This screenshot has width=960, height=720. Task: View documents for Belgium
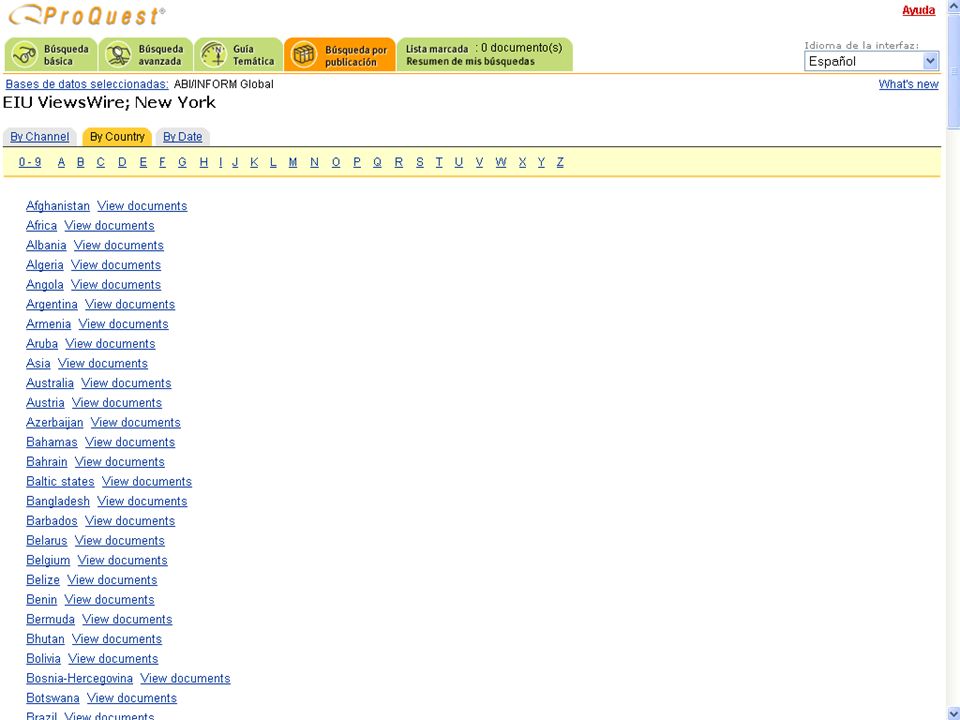(x=122, y=560)
